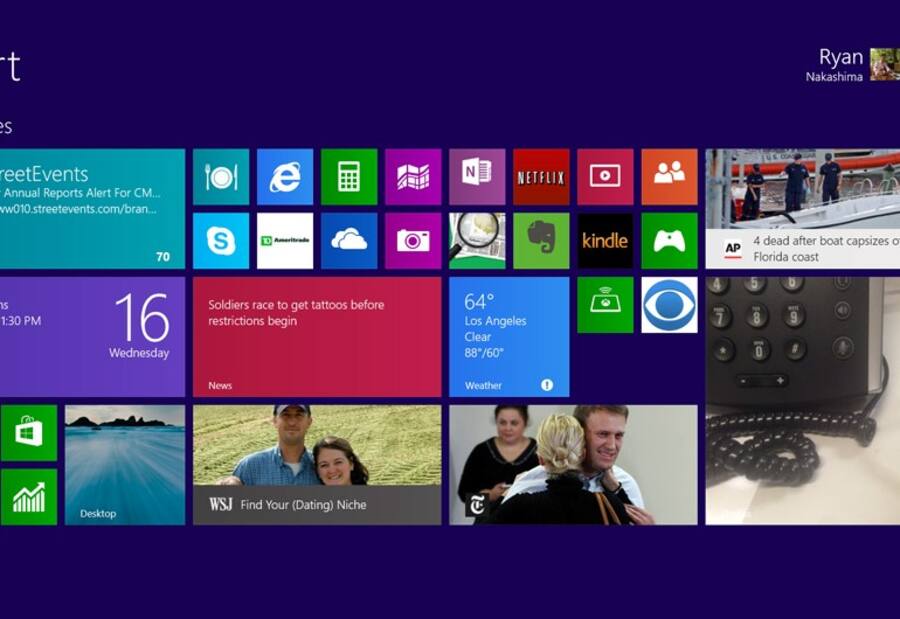This screenshot has height=619, width=900.
Task: Open the Maps tile
Action: point(413,177)
